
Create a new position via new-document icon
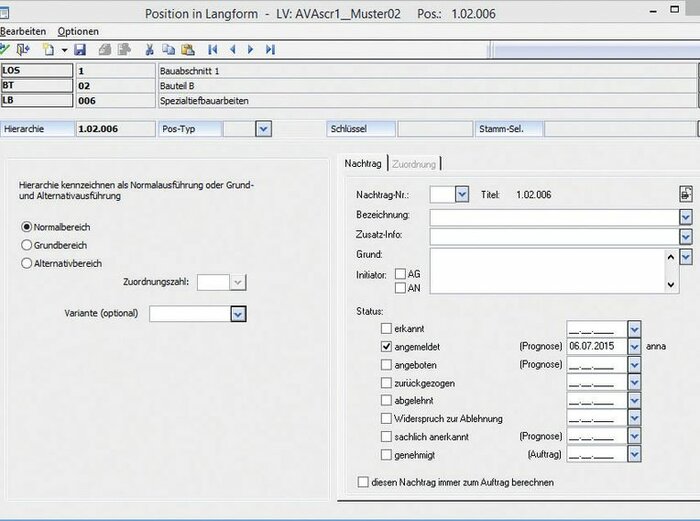tap(48, 50)
